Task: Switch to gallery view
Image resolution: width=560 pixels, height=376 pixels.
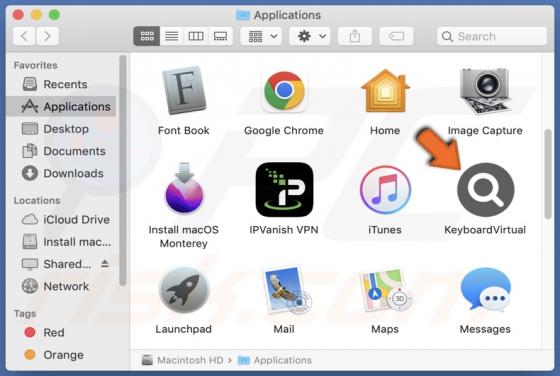Action: (x=220, y=36)
